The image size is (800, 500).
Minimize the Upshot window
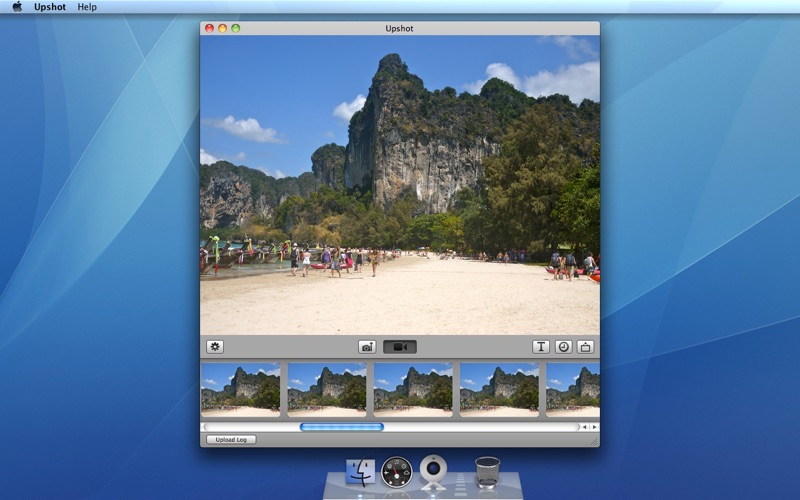point(222,28)
